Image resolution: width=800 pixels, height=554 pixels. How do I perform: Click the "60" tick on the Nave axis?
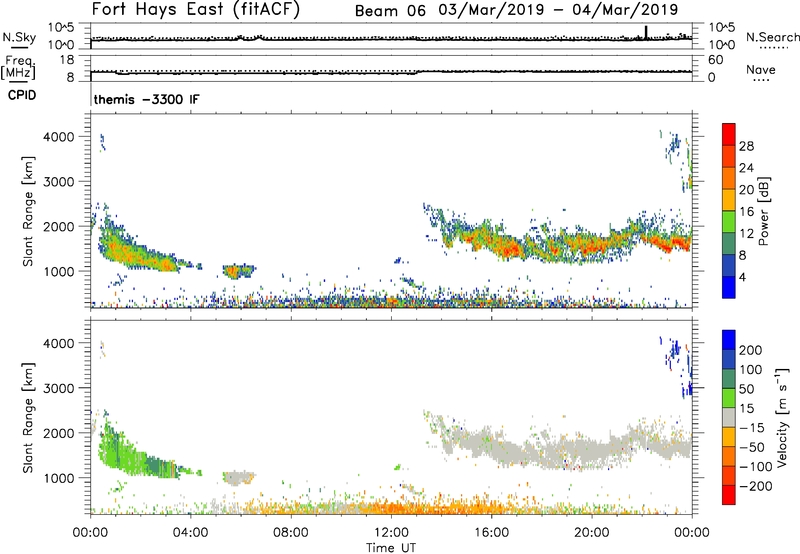715,60
